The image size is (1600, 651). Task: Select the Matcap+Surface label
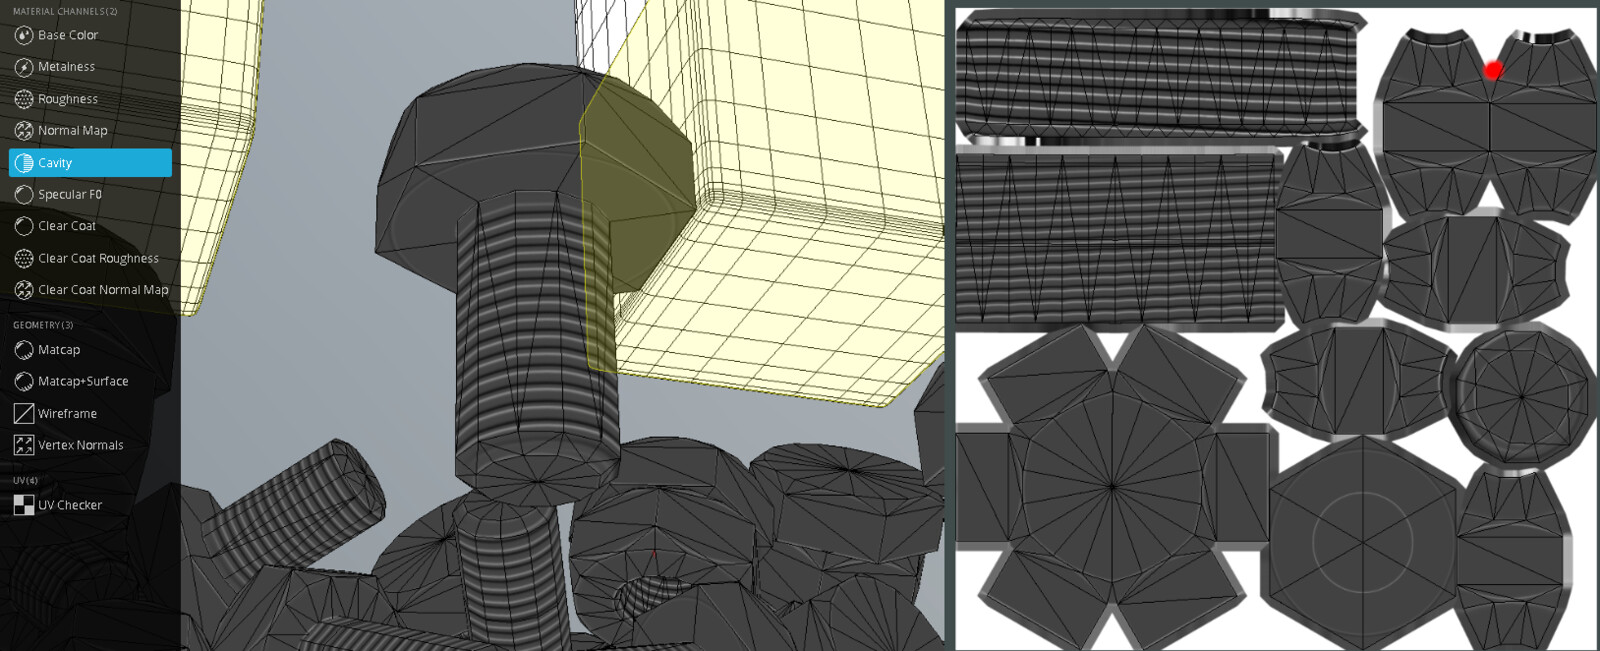(x=83, y=381)
